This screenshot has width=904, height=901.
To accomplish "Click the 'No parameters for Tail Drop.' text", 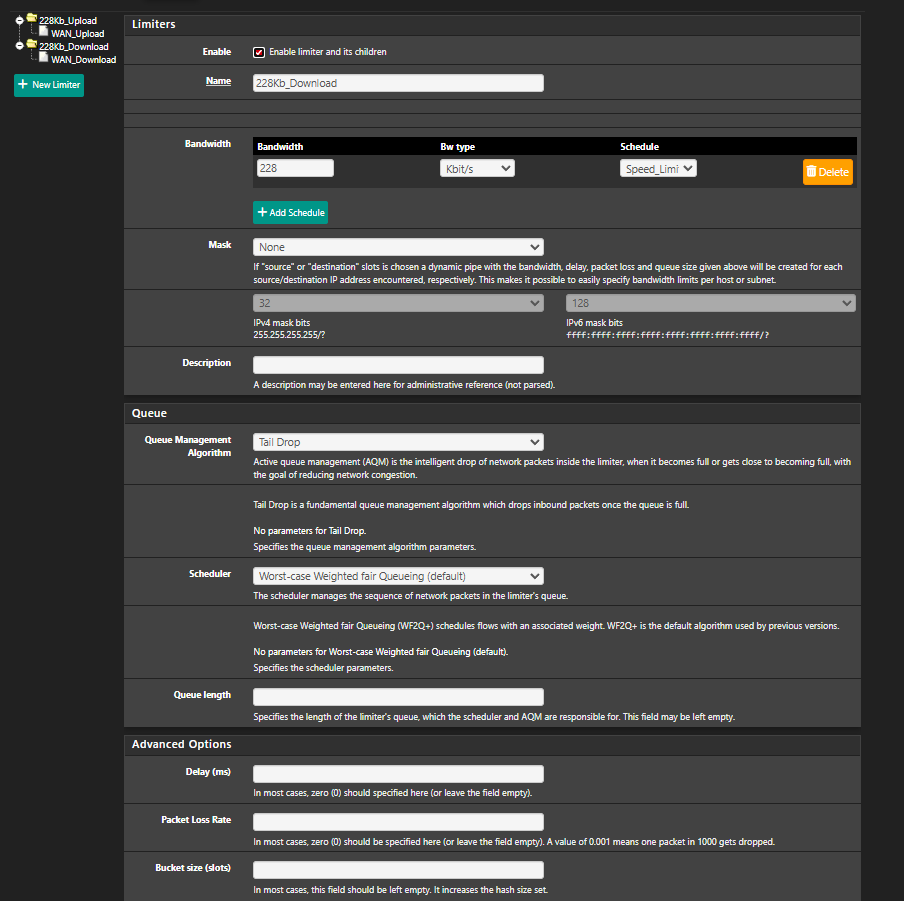I will [x=310, y=531].
